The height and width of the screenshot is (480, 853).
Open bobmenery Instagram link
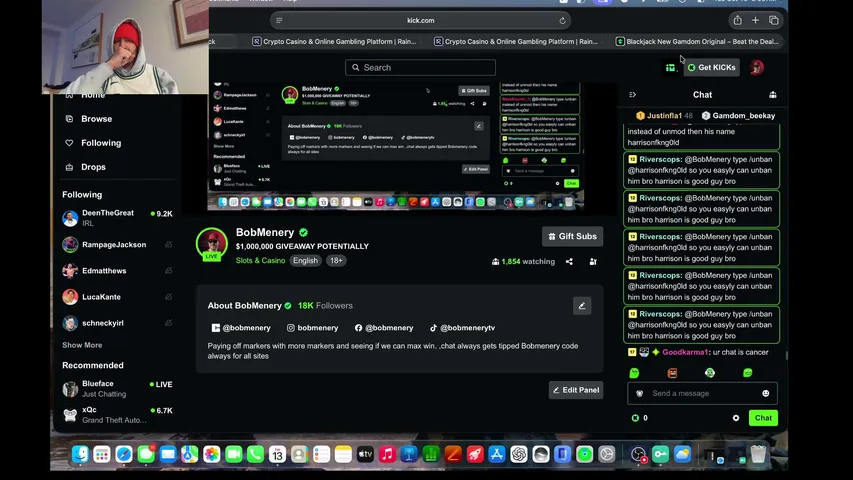coord(313,328)
